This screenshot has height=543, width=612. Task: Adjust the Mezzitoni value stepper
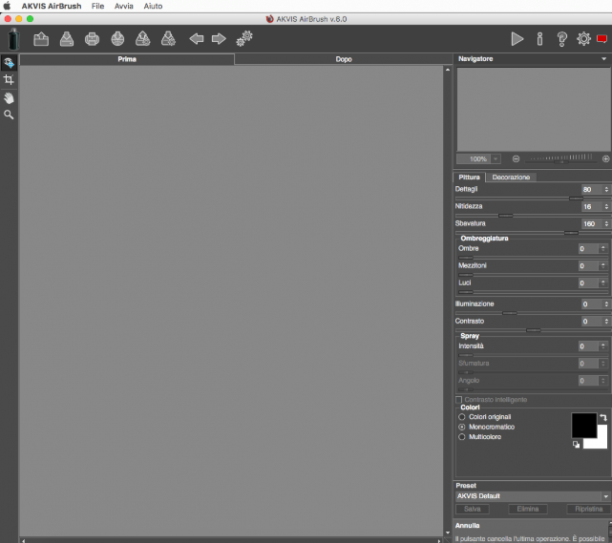point(603,266)
